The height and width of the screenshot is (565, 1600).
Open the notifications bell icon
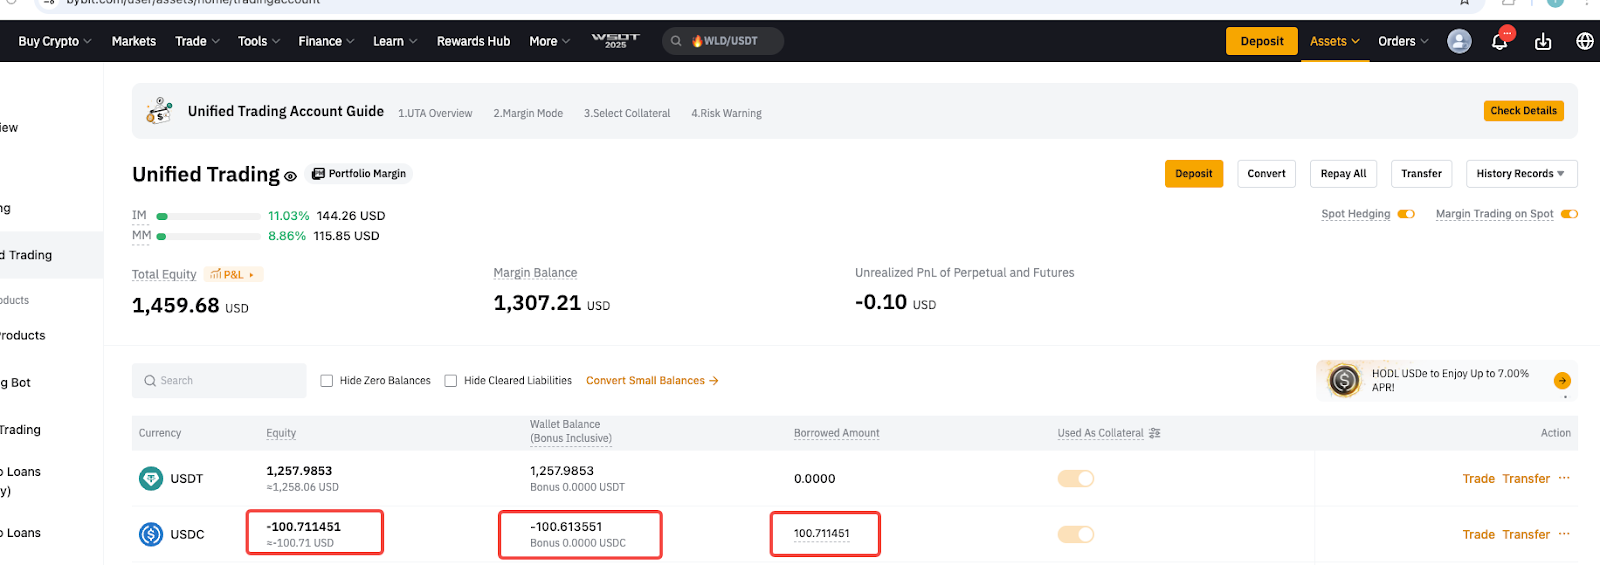pos(1499,42)
